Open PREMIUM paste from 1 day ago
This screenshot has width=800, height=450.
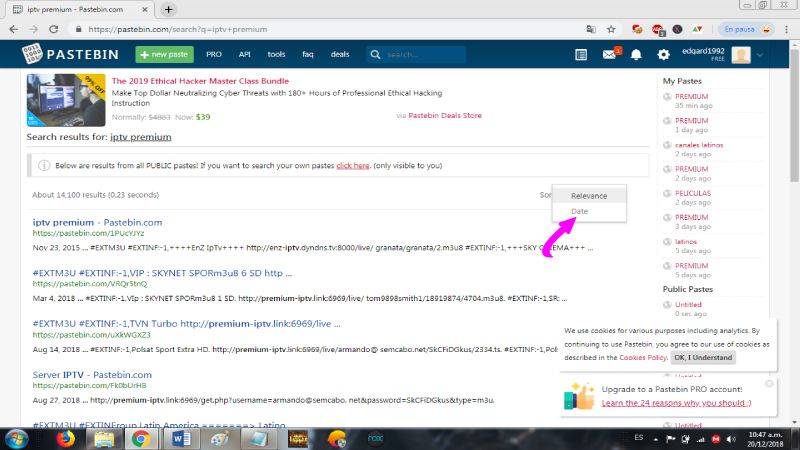691,121
